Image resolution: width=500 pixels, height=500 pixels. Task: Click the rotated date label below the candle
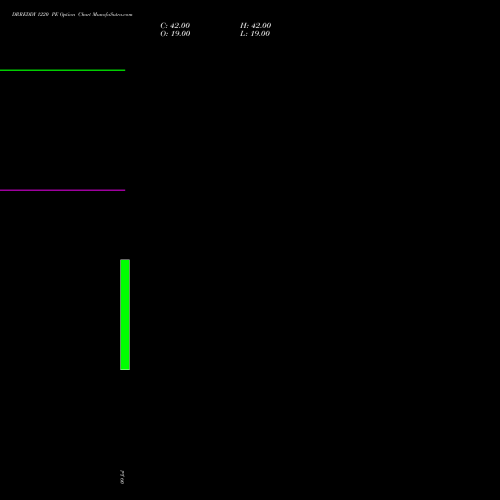pyautogui.click(x=122, y=477)
